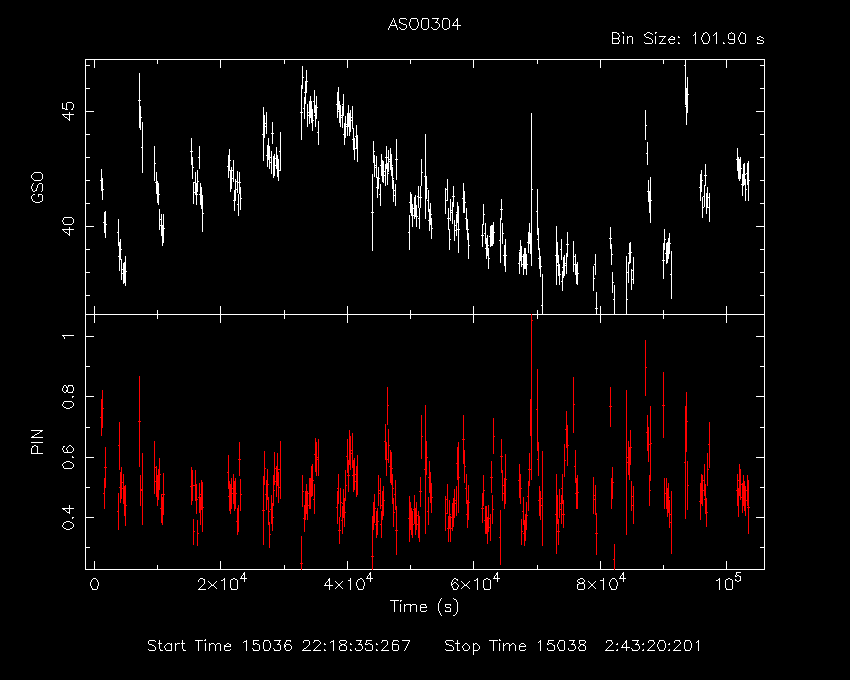Viewport: 850px width, 680px height.
Task: Select the Bin Size: 101.90 s label
Action: (687, 39)
